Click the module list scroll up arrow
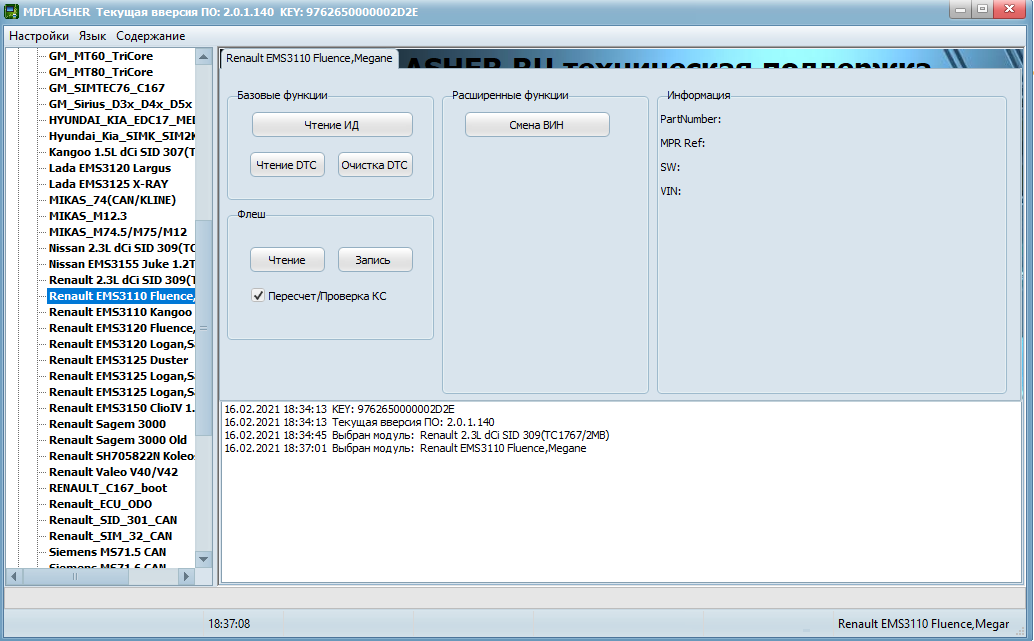Viewport: 1034px width, 641px height. (x=204, y=57)
